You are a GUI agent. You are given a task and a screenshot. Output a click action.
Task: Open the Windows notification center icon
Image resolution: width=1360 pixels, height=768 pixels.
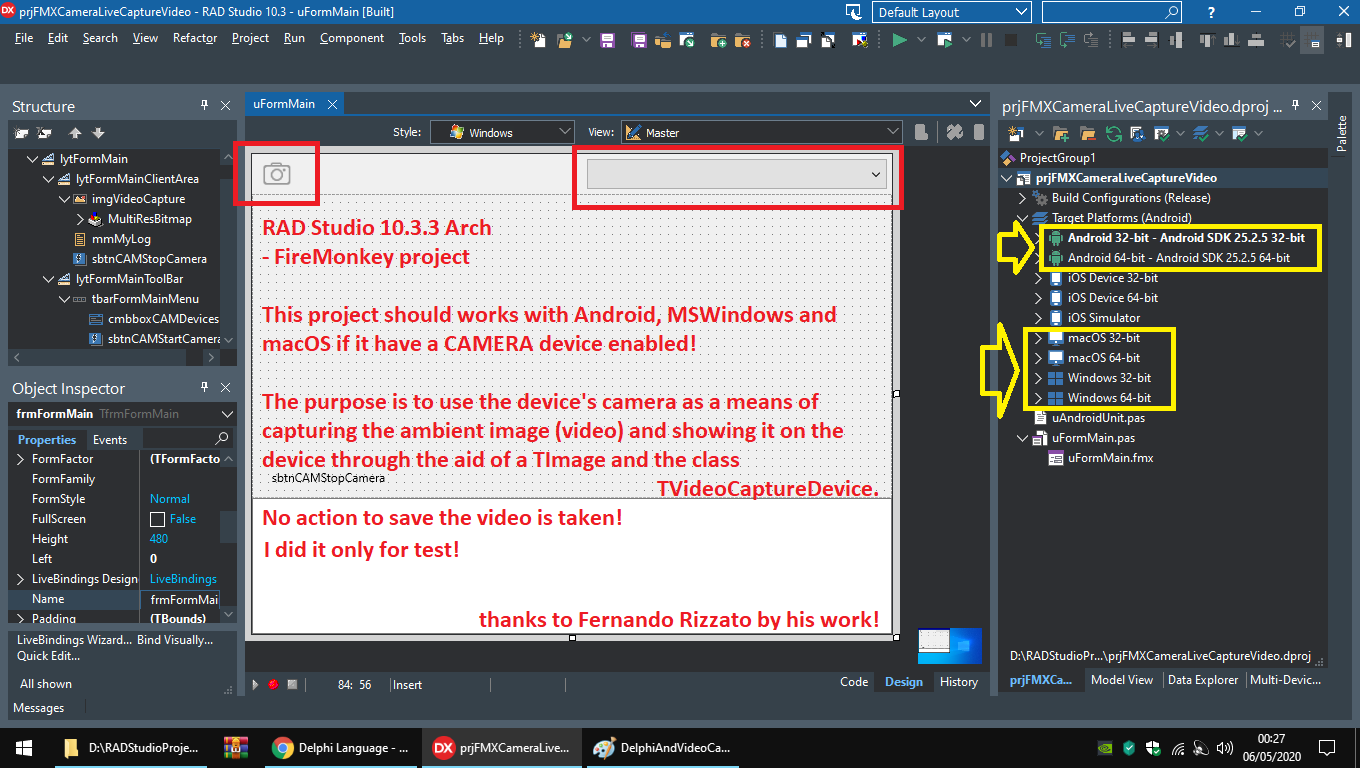coord(1326,747)
